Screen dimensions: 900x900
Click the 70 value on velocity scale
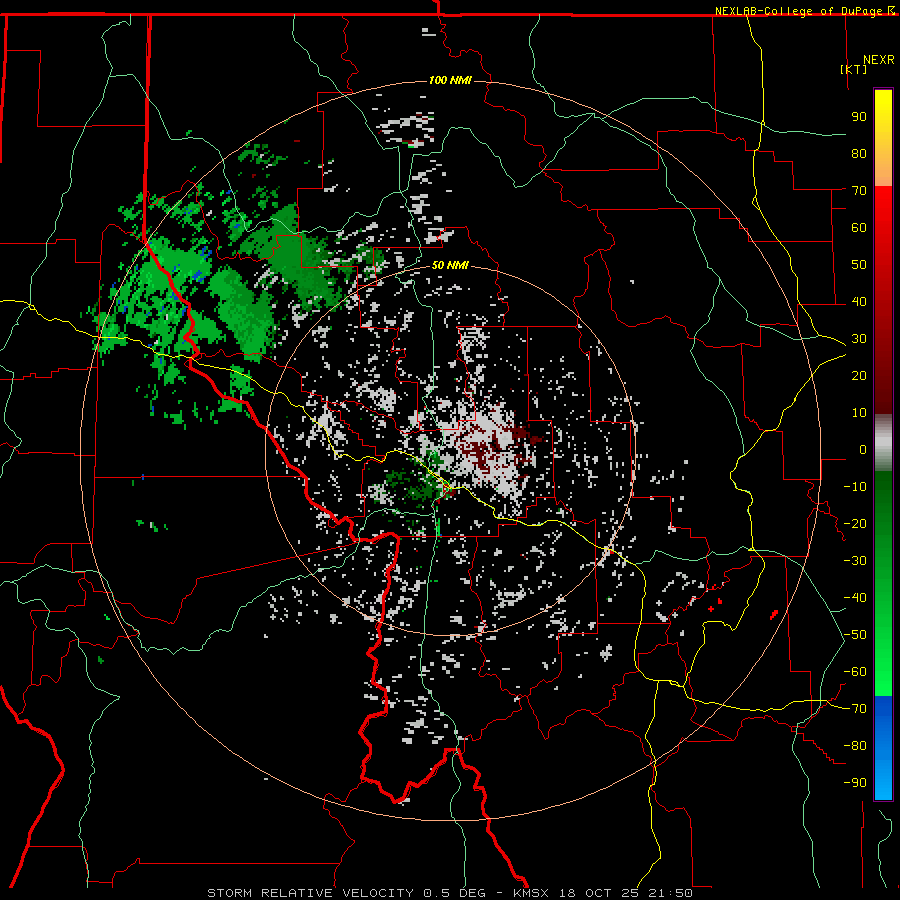tap(859, 191)
